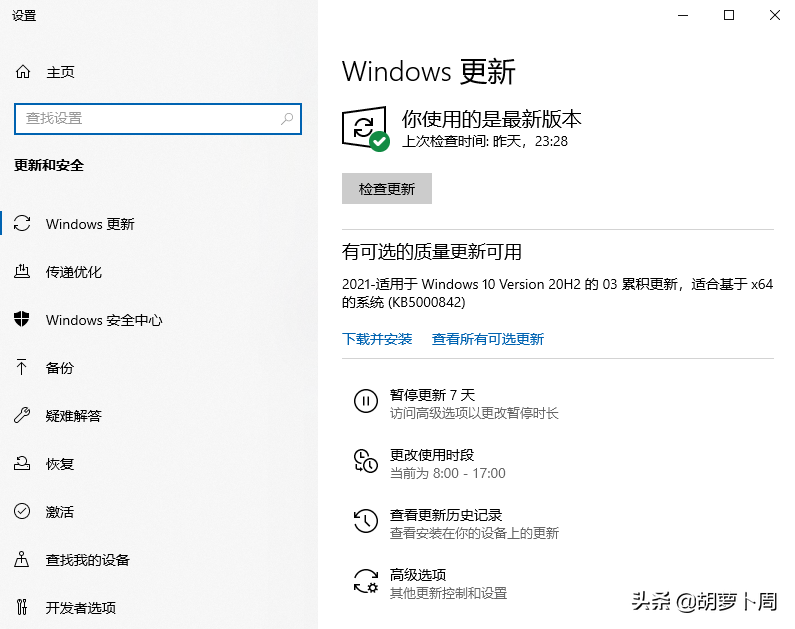This screenshot has width=795, height=629.
Task: Click the update history clock icon
Action: tap(366, 521)
